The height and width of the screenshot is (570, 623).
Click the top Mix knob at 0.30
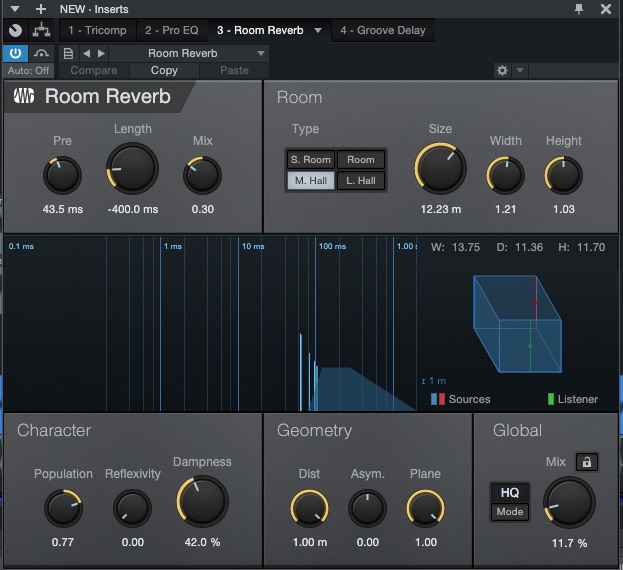(x=202, y=175)
